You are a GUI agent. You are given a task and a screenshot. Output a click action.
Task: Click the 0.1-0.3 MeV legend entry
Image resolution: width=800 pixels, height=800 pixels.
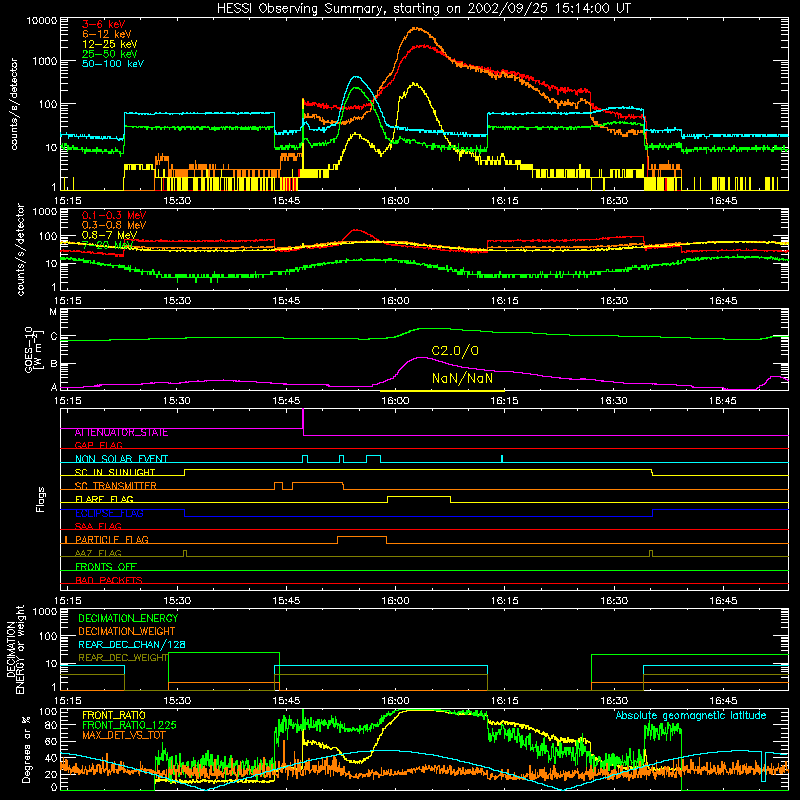114,215
